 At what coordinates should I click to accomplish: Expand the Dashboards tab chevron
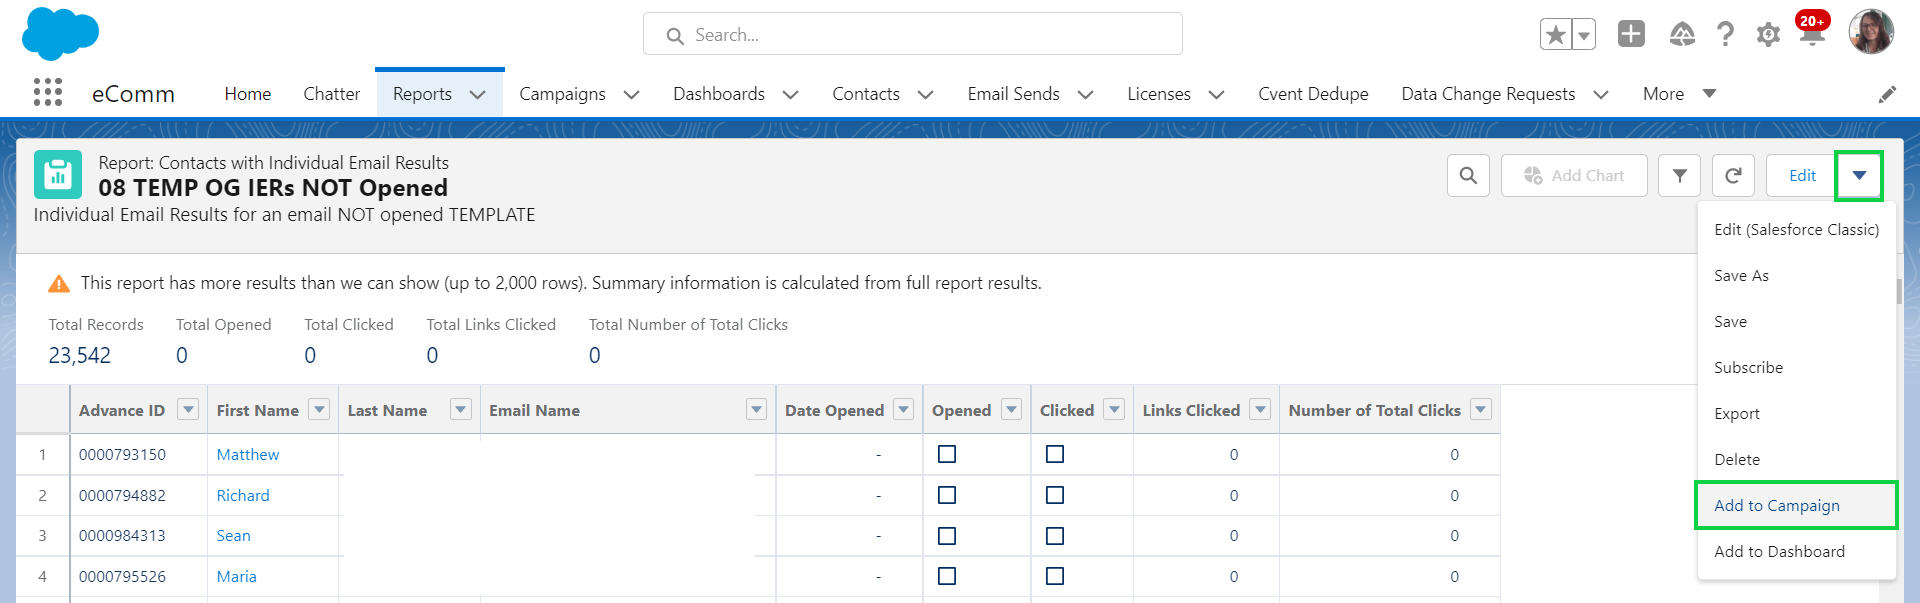[x=790, y=95]
